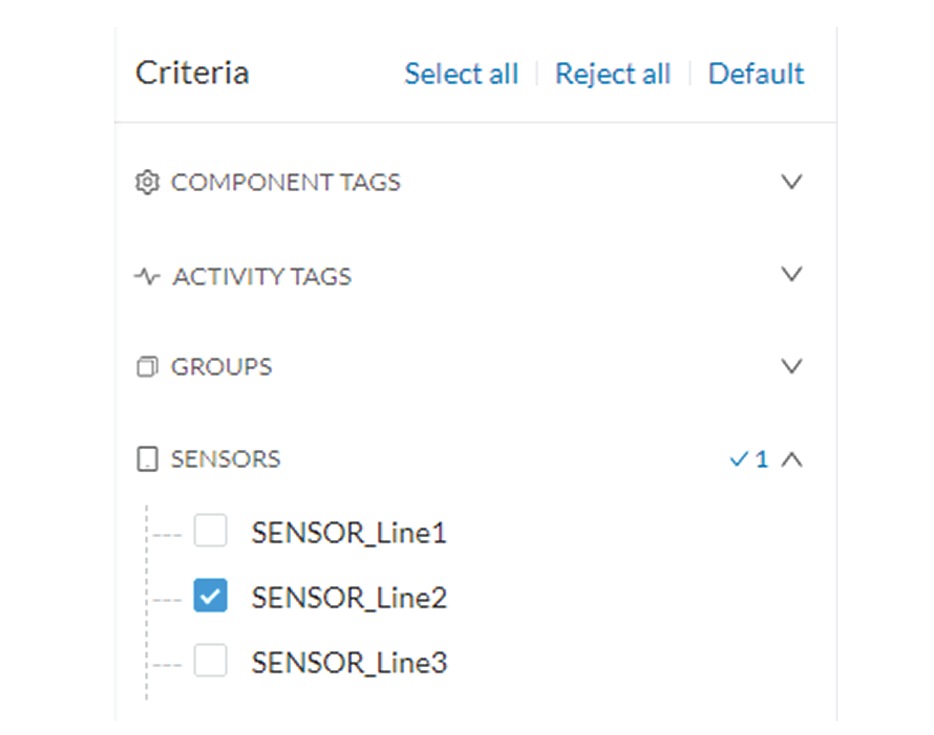
Task: Collapse the SENSORS section
Action: 789,459
